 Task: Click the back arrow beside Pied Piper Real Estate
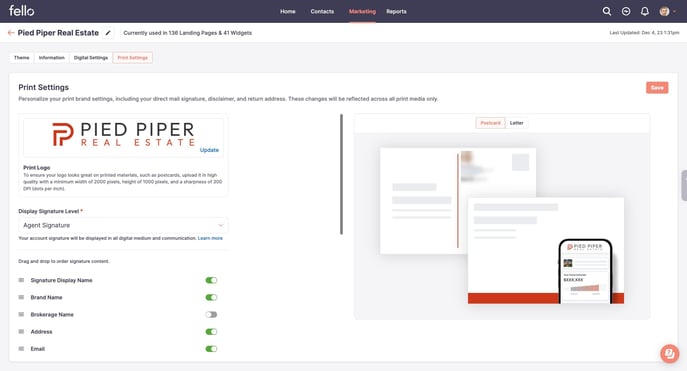(11, 33)
